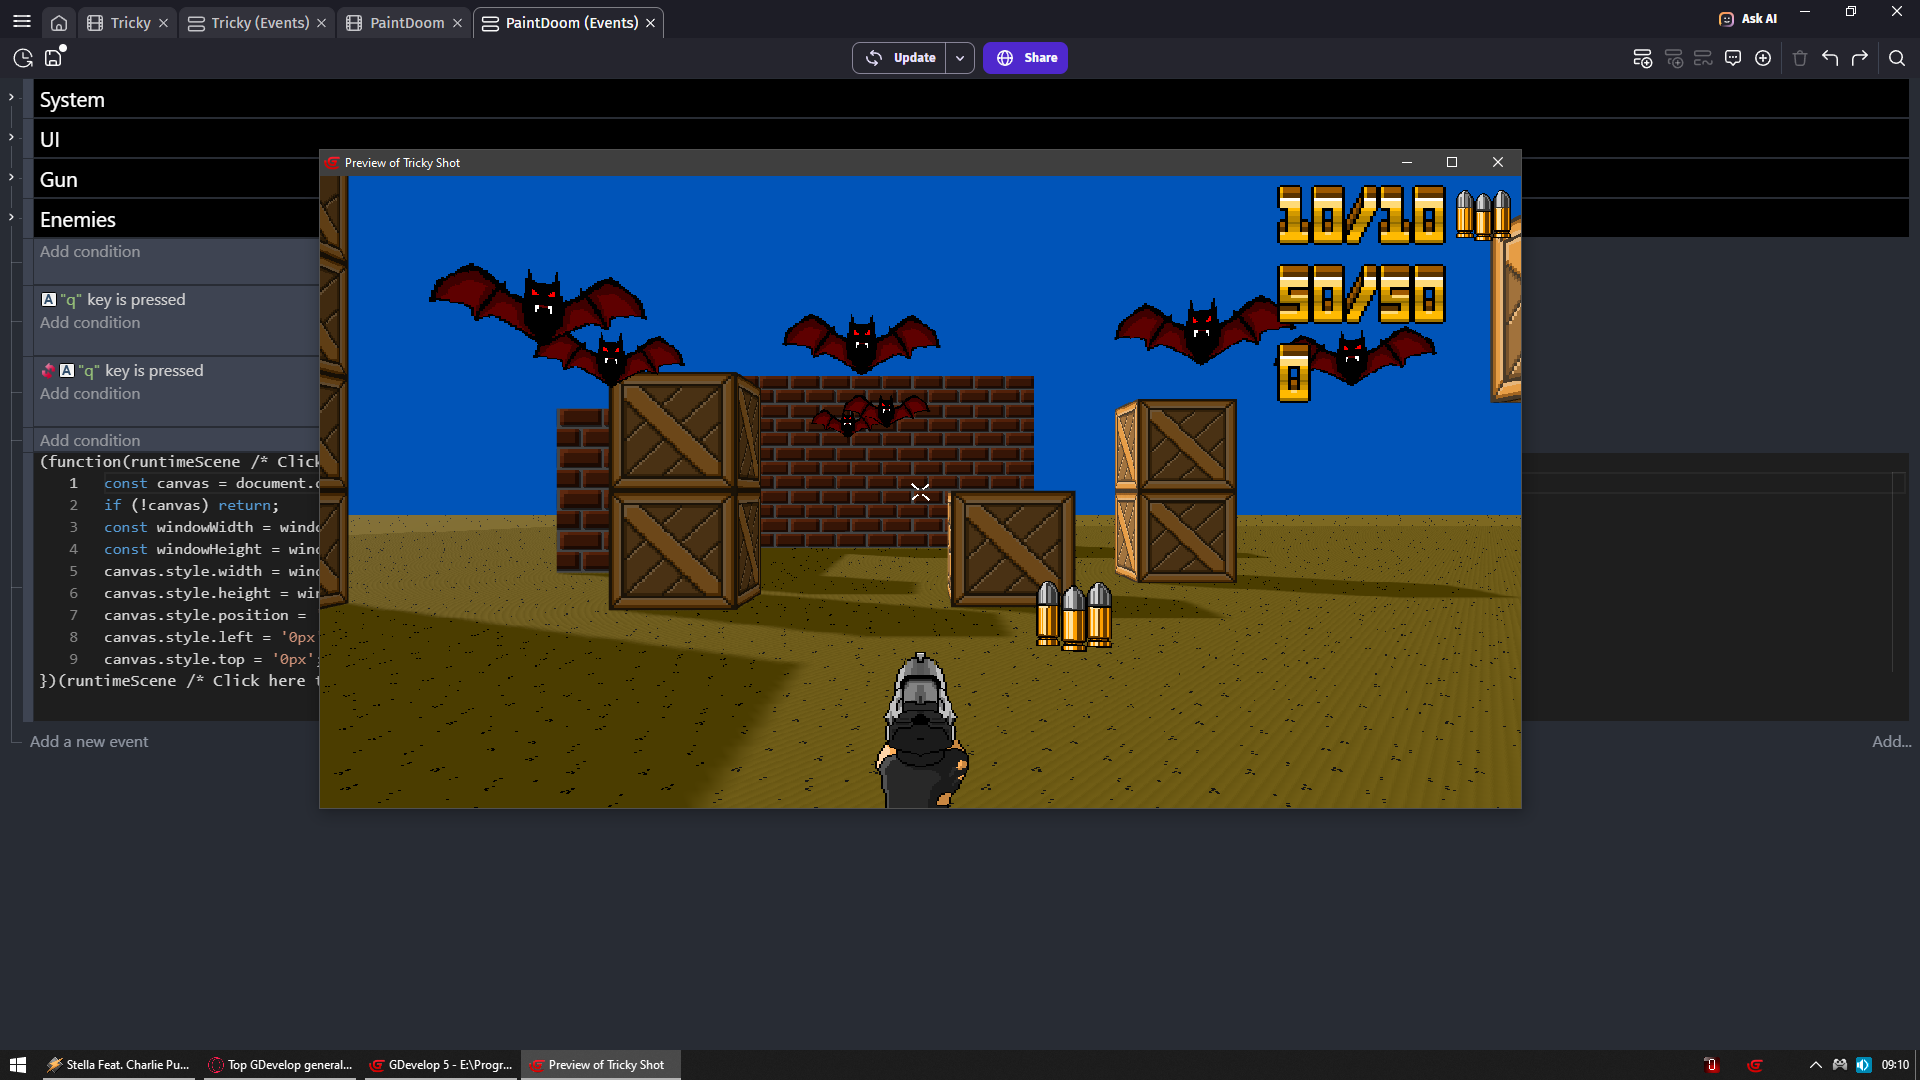Open GDevelop 5 window in the taskbar

[x=441, y=1065]
